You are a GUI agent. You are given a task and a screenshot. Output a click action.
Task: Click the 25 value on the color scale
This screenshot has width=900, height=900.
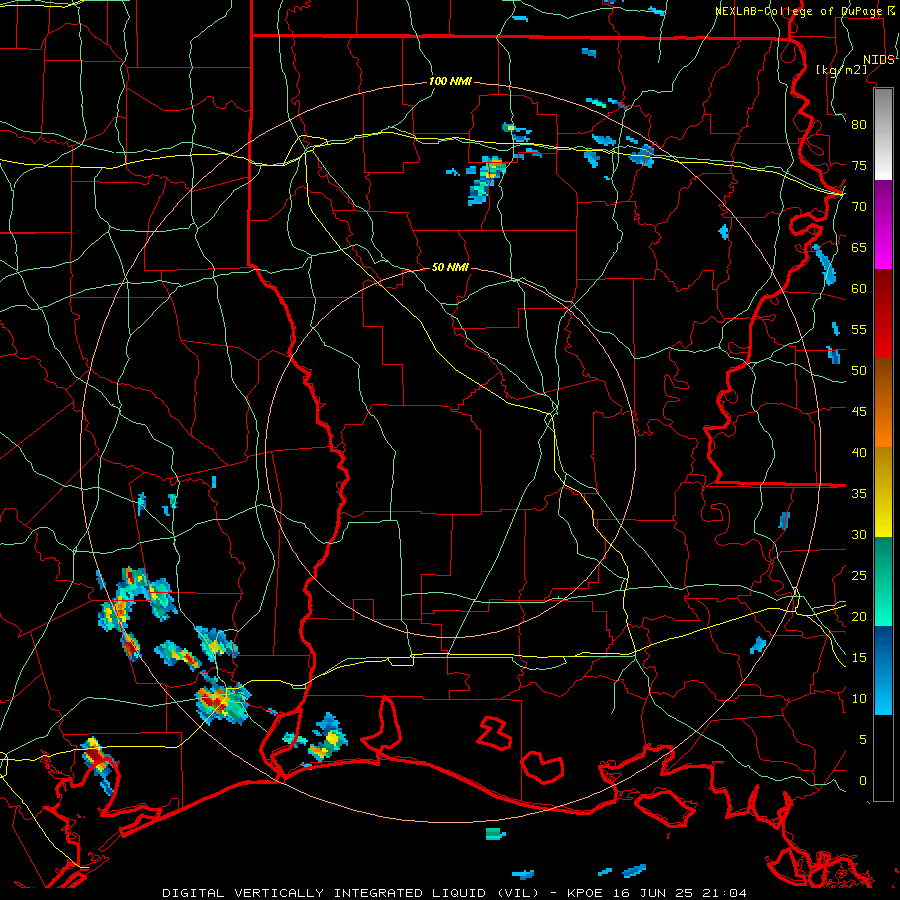pyautogui.click(x=859, y=576)
